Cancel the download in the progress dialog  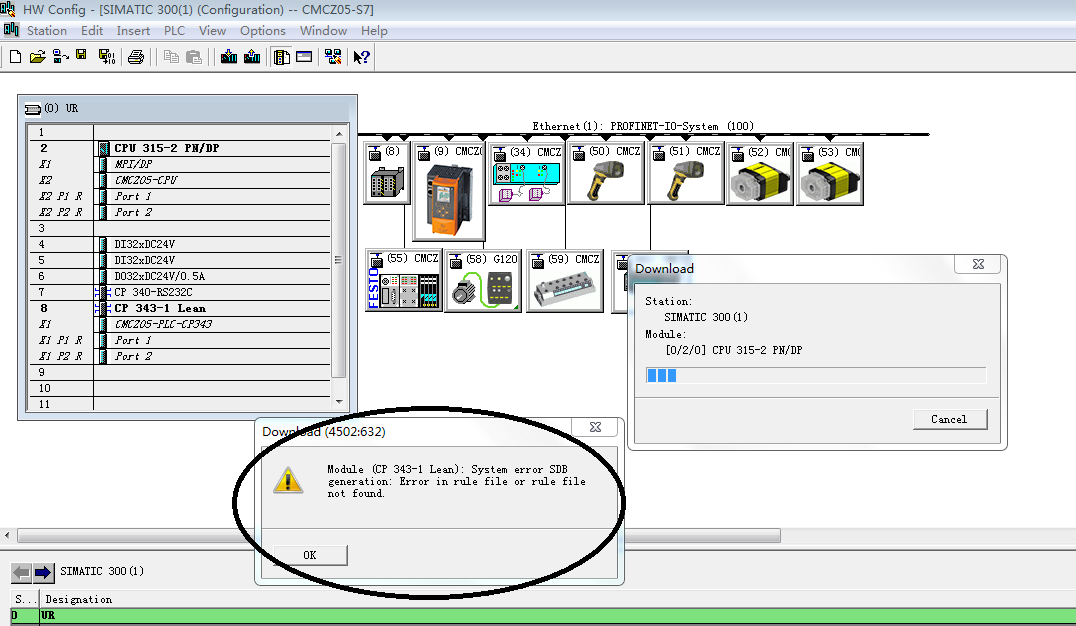coord(950,419)
